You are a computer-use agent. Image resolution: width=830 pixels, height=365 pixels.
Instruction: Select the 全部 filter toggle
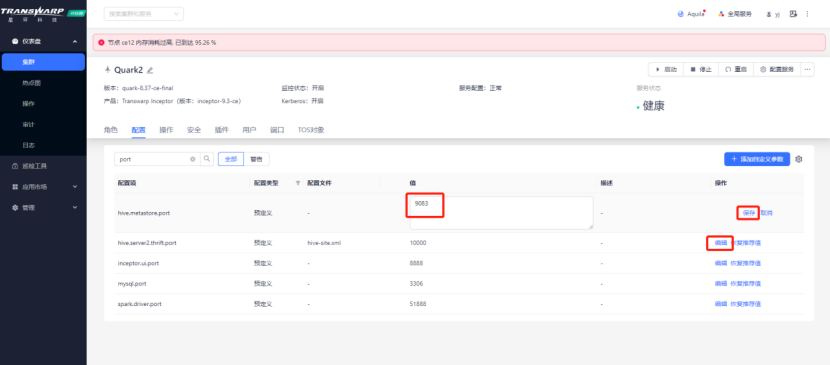[x=231, y=159]
